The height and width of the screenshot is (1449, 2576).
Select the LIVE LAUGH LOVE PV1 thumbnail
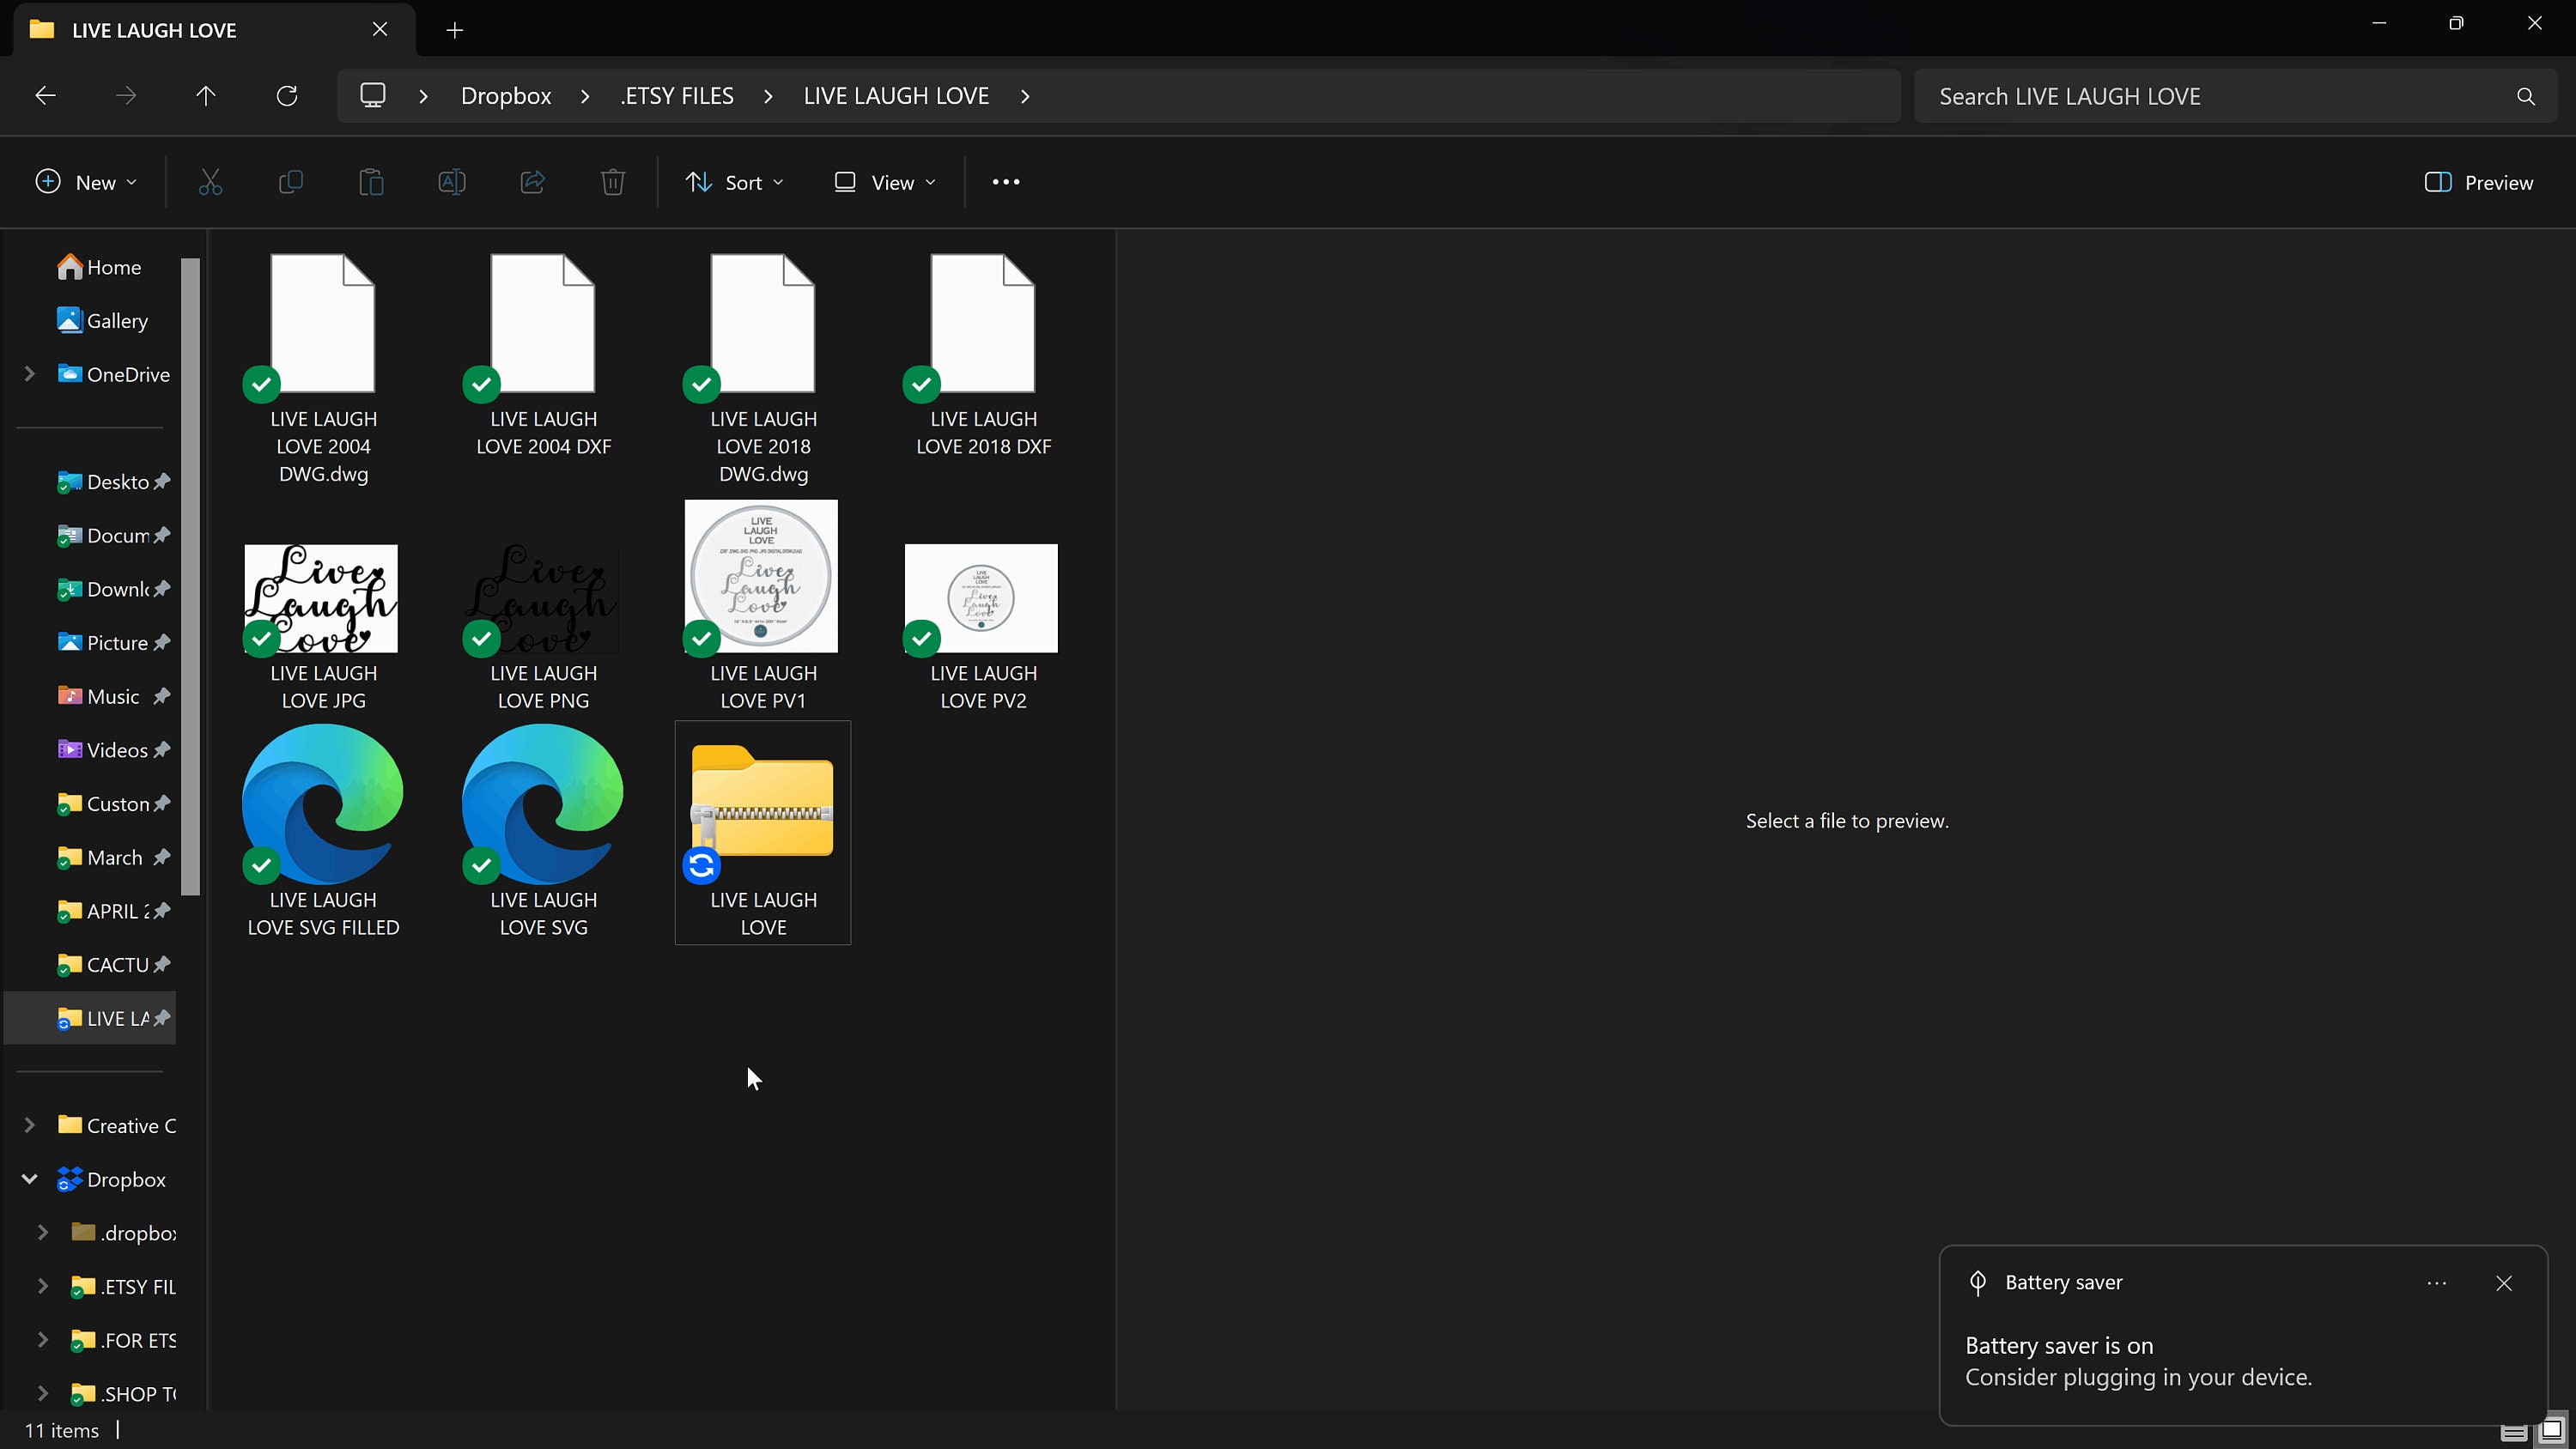point(762,576)
